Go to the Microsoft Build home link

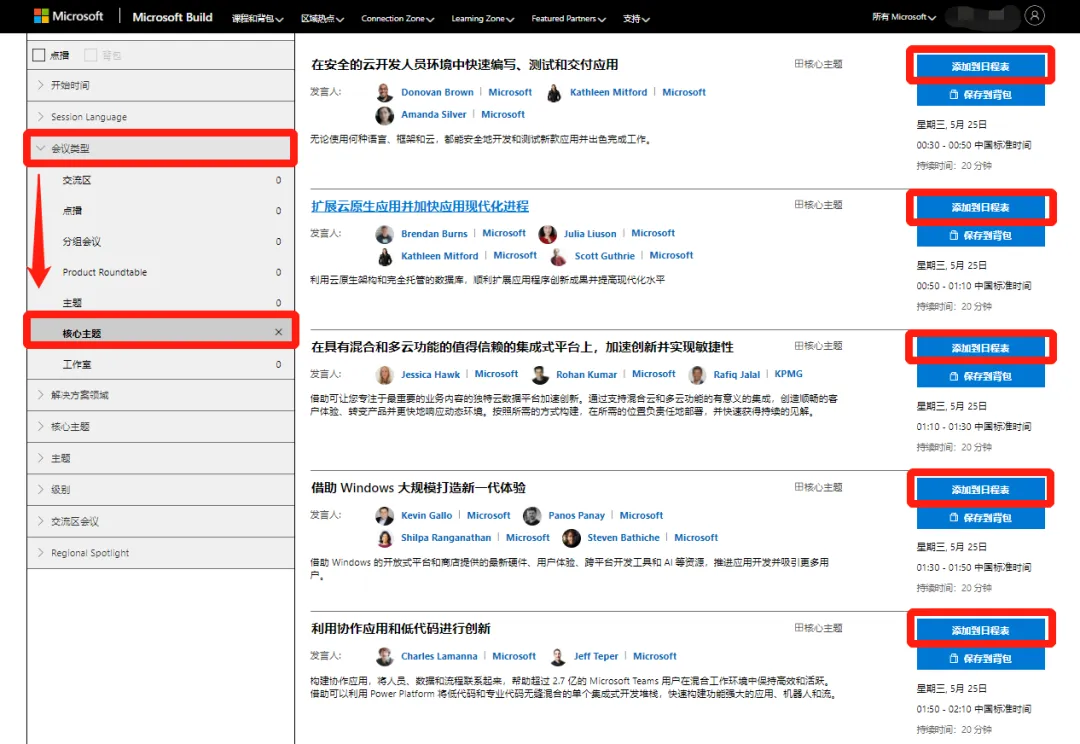coord(172,17)
